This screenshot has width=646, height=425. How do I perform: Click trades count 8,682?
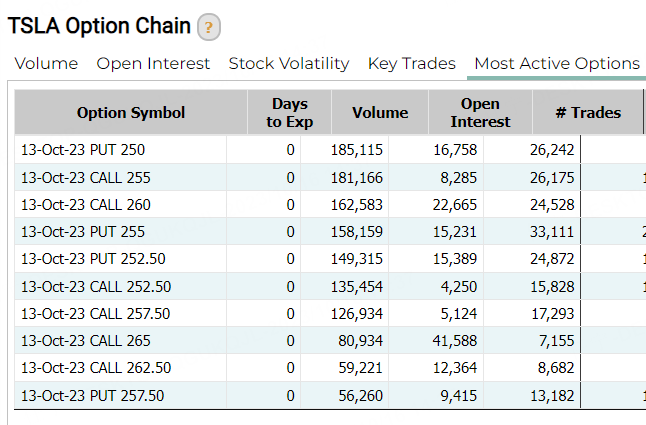pyautogui.click(x=556, y=367)
